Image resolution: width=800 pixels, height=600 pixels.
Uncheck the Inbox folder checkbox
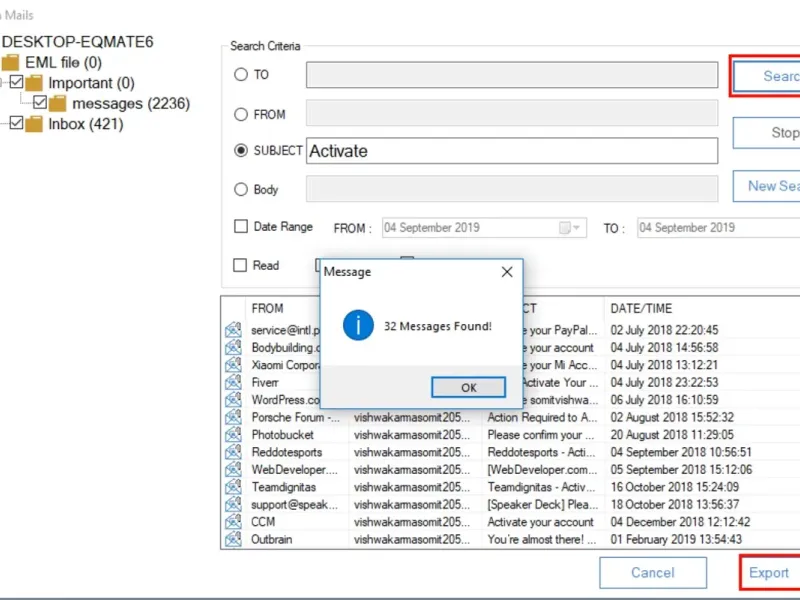16,122
